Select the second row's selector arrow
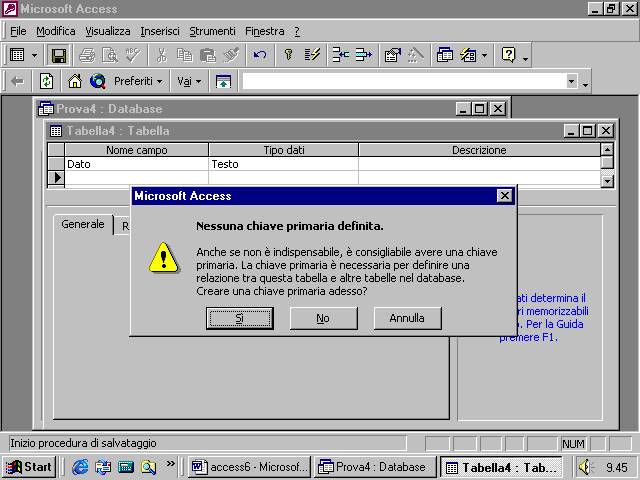The image size is (640, 480). click(56, 178)
